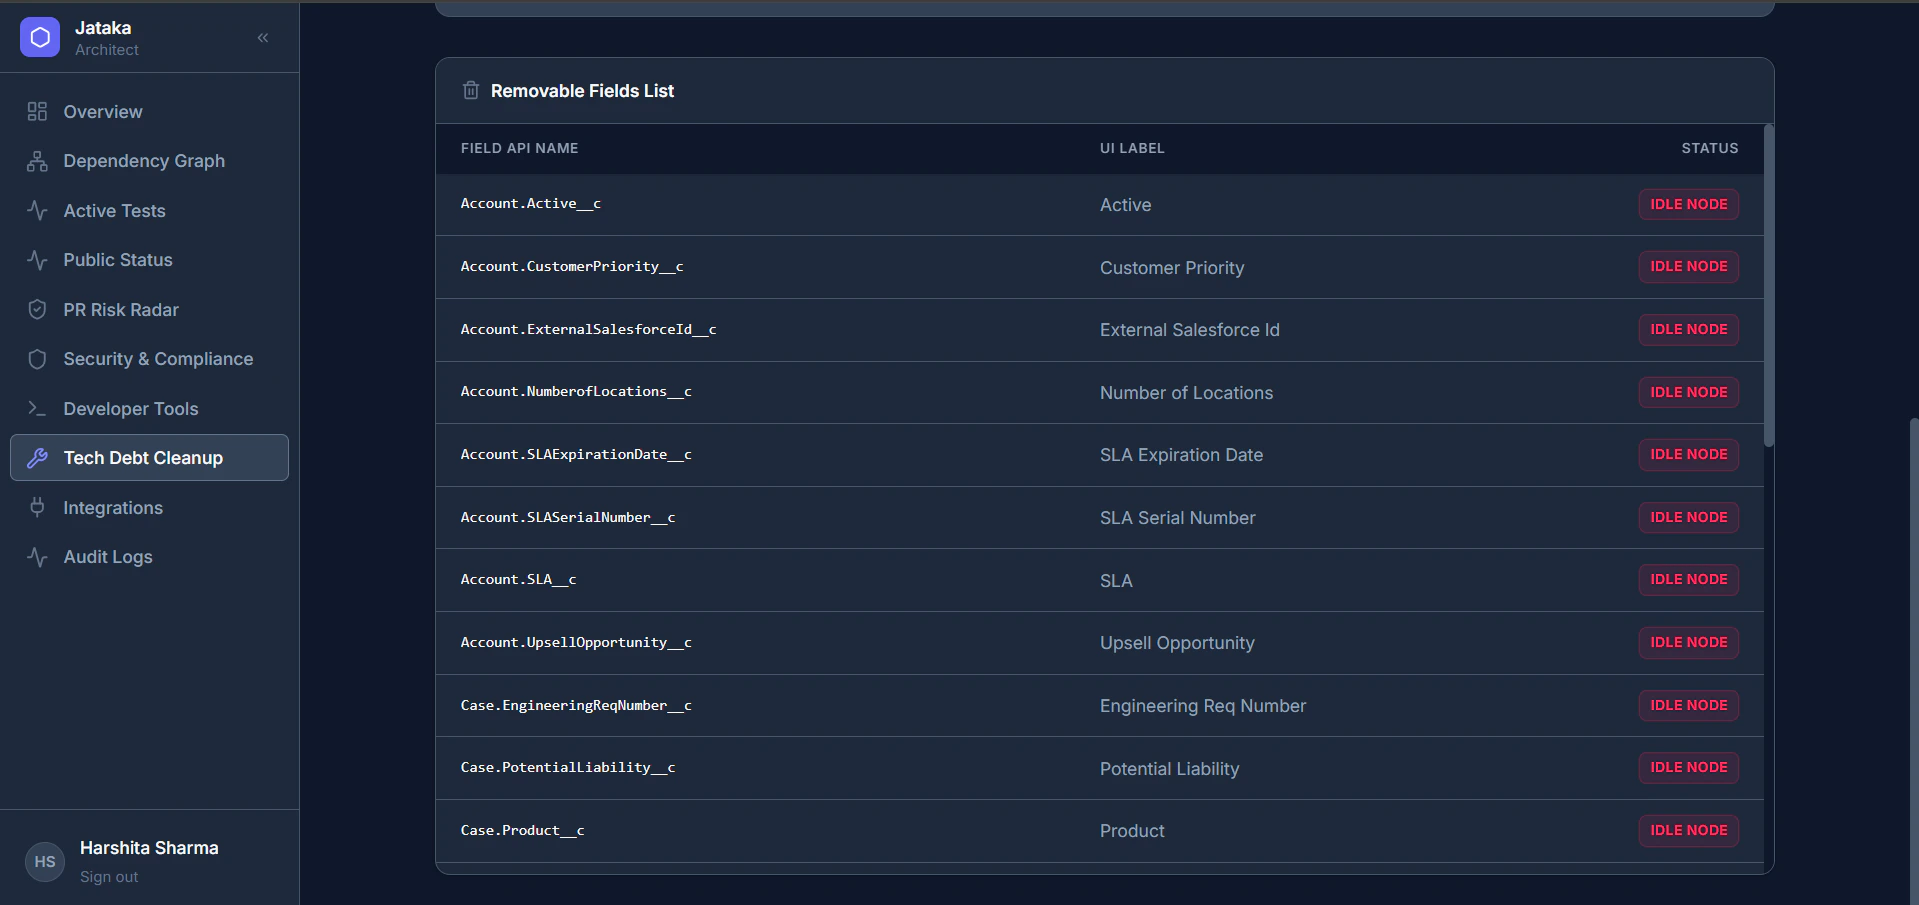
Task: Click IDLE NODE badge for SLA Expiration Date
Action: pyautogui.click(x=1688, y=455)
